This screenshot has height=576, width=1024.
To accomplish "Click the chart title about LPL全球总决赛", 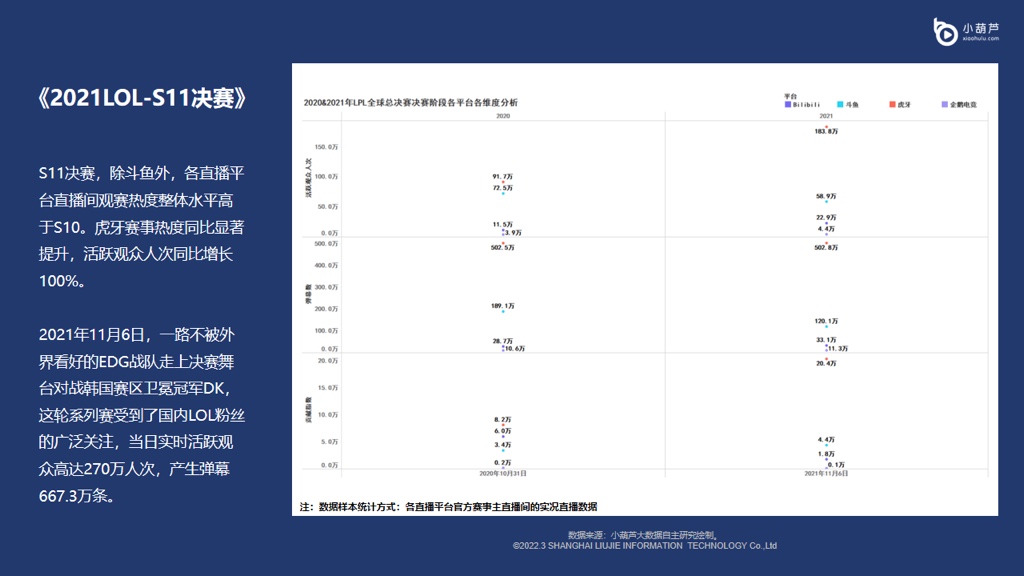I will [410, 103].
